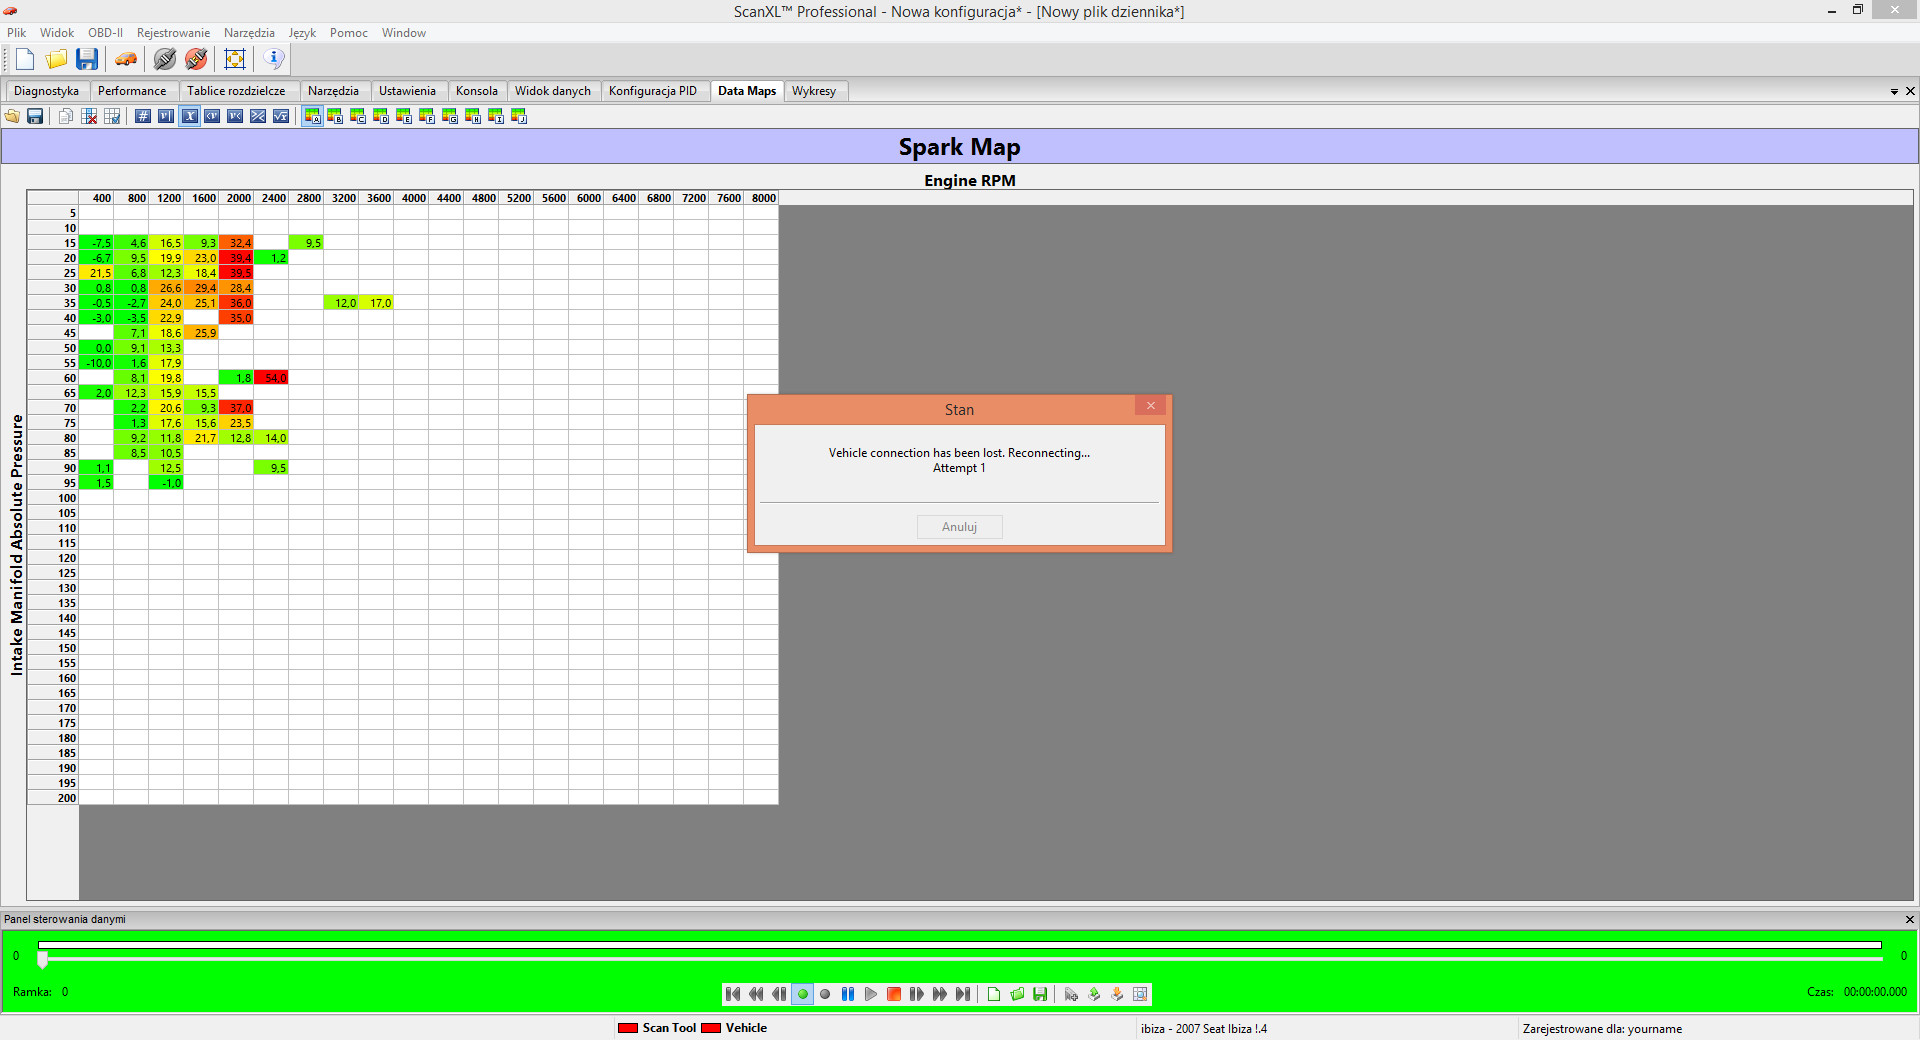The width and height of the screenshot is (1920, 1040).
Task: Fast forward the log playback
Action: coord(940,994)
